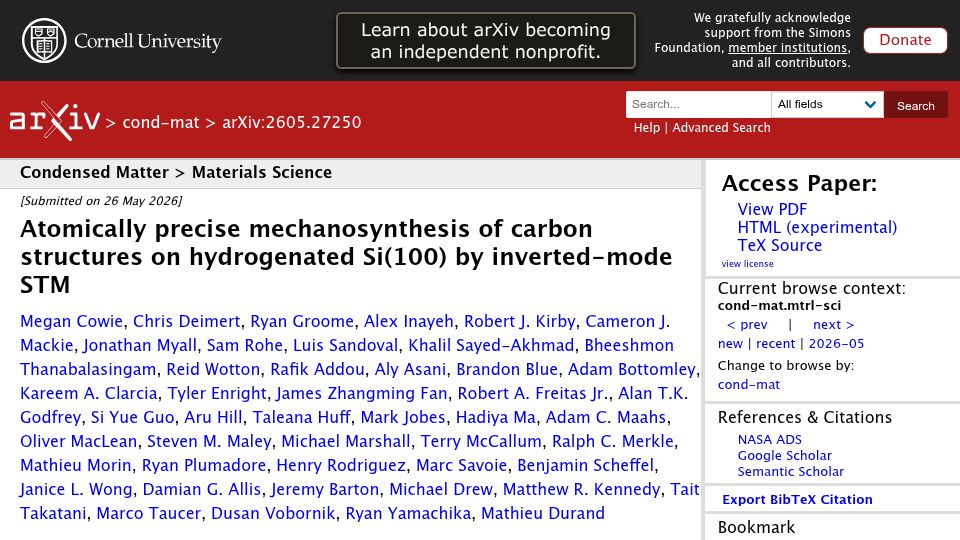Open View PDF link

pos(772,209)
